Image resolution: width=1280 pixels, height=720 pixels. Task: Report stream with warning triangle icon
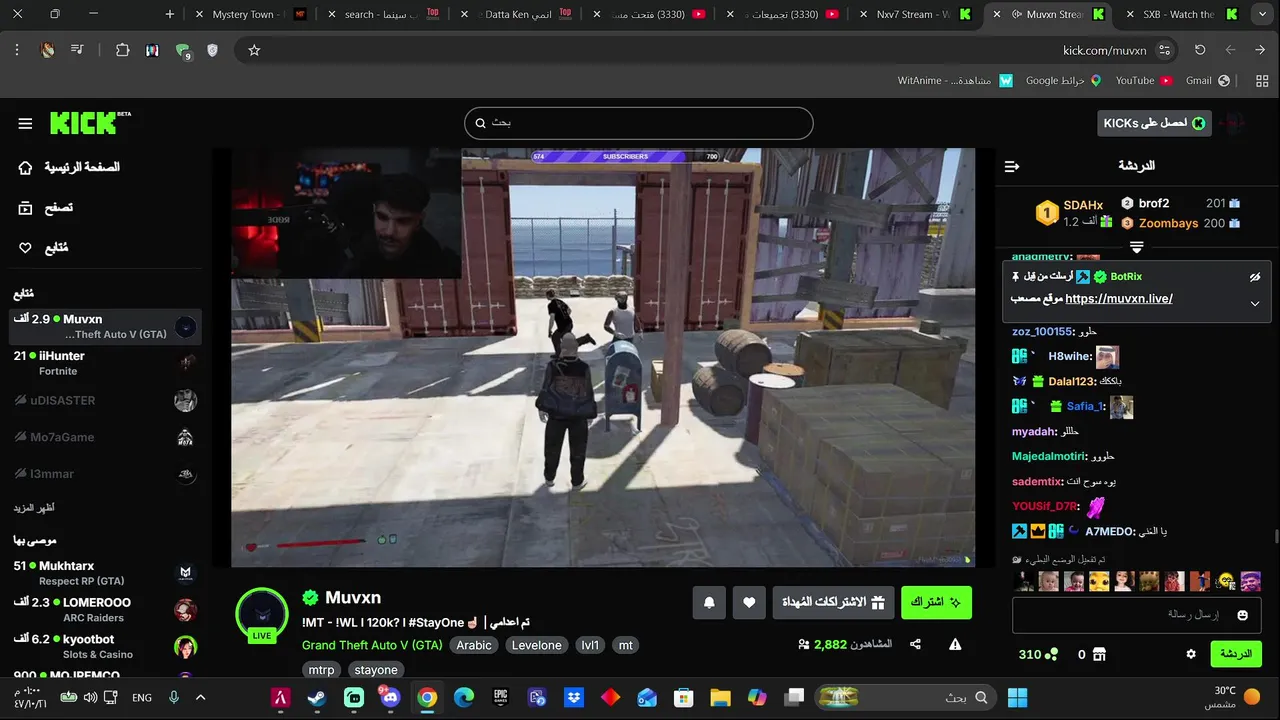click(955, 645)
